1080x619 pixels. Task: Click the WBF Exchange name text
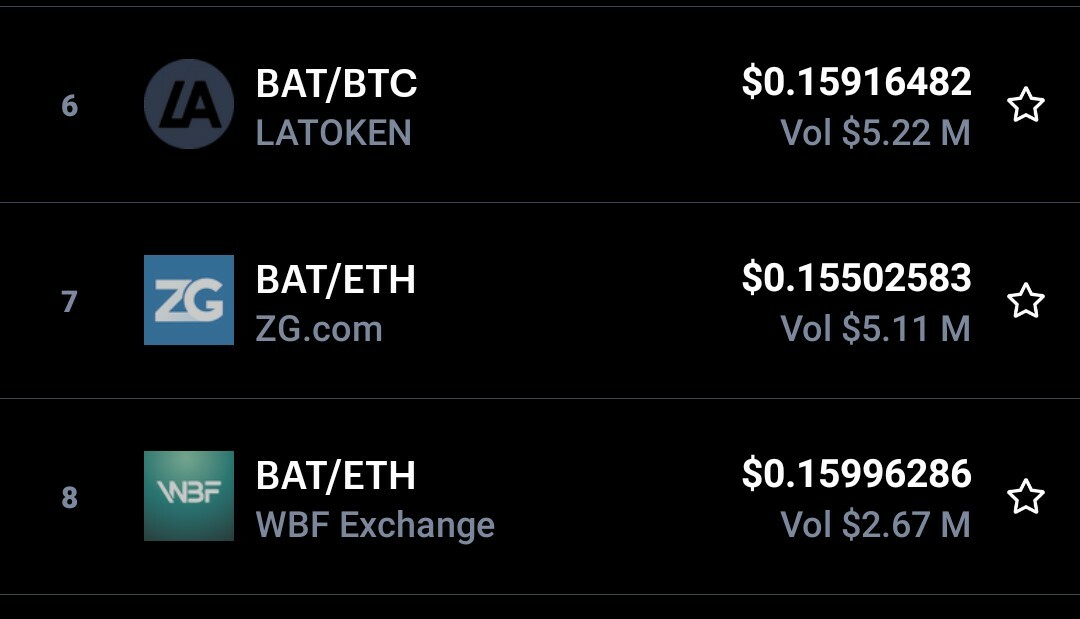click(375, 525)
